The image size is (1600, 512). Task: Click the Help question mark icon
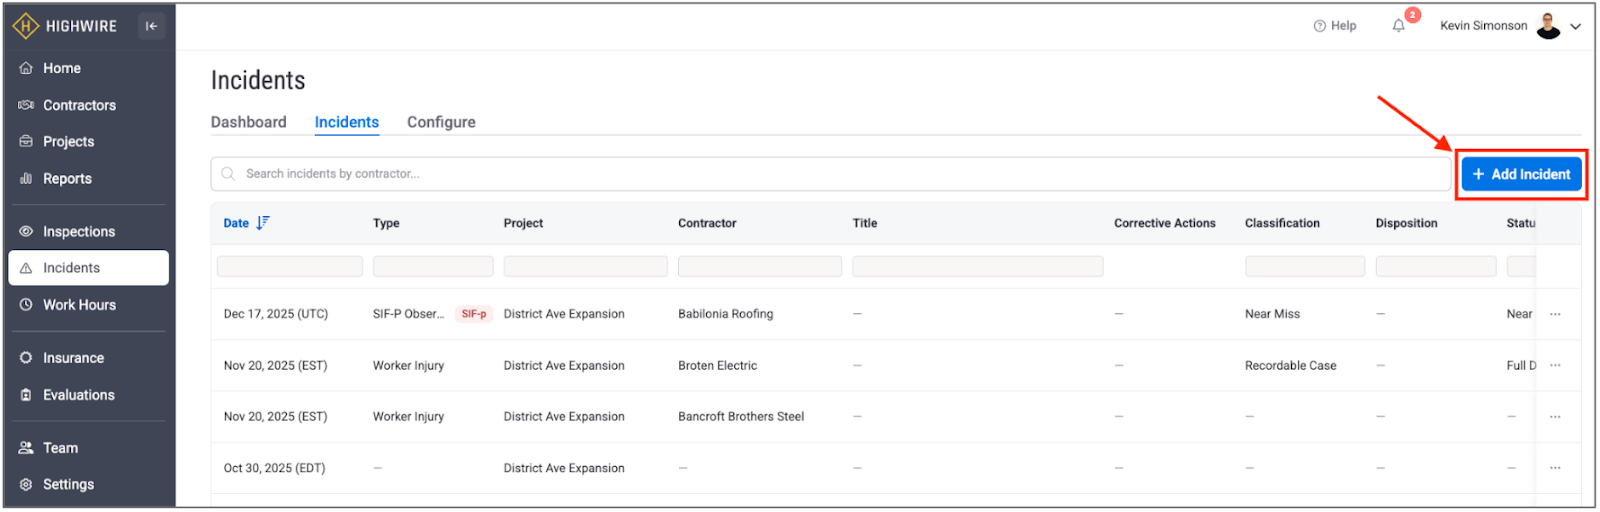[1319, 26]
